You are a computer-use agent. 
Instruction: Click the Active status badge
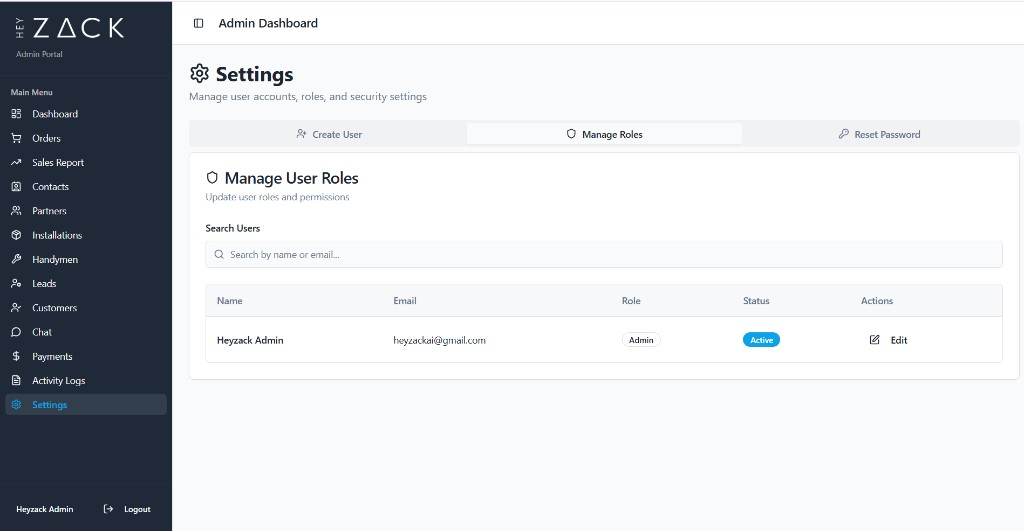pyautogui.click(x=761, y=340)
